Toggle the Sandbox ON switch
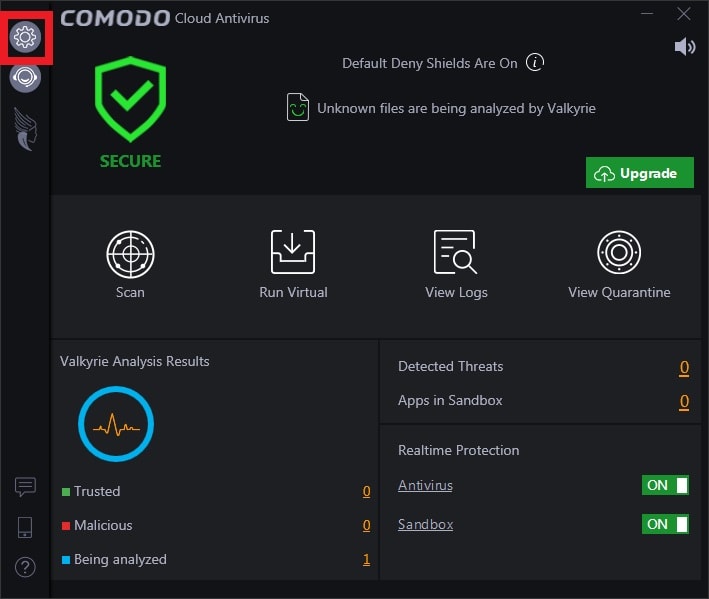 (665, 524)
